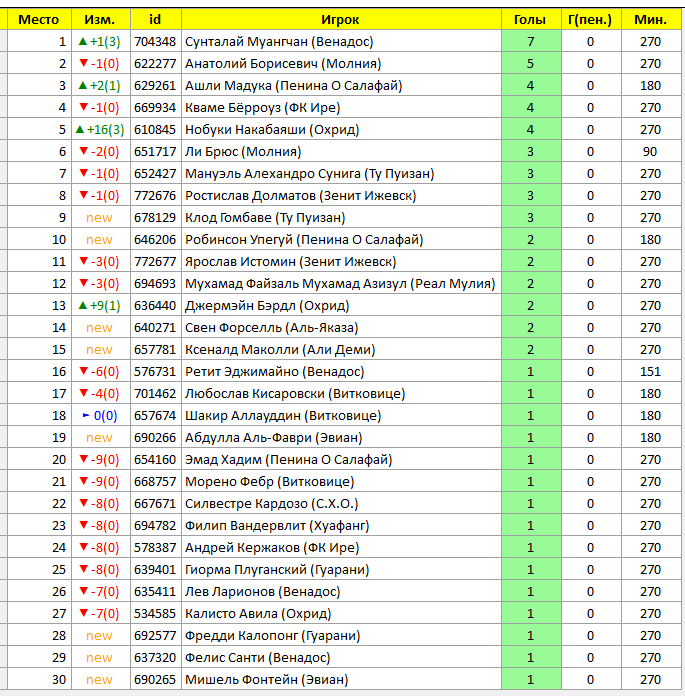The image size is (685, 696).
Task: Select Филип Вандервлит (Хуафанг)
Action: [341, 526]
